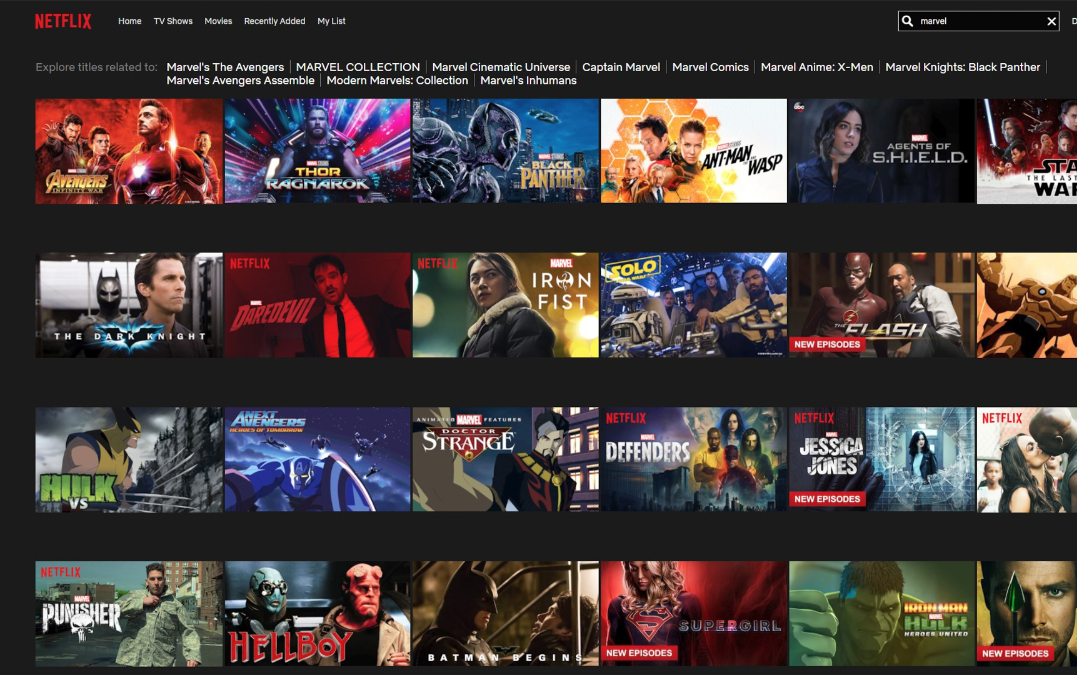Screen dimensions: 1077x675
Task: Select the 'Captain Marvel' related title link
Action: pyautogui.click(x=621, y=67)
